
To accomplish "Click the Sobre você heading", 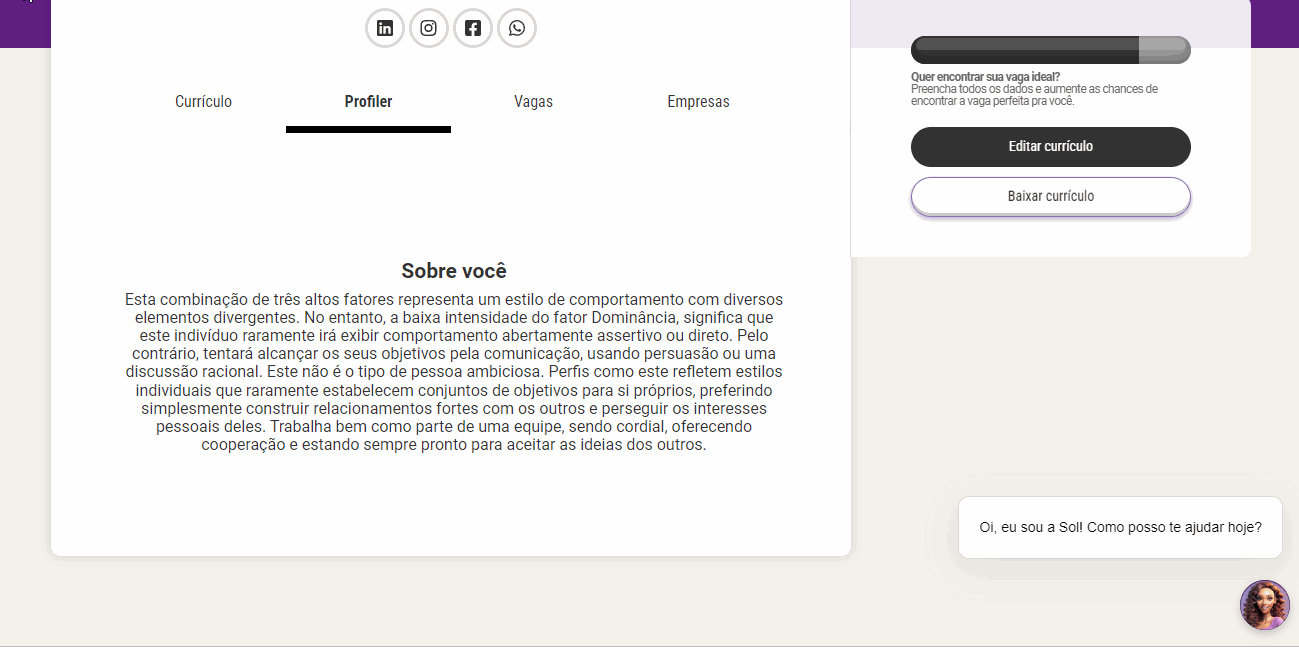I will pyautogui.click(x=454, y=271).
